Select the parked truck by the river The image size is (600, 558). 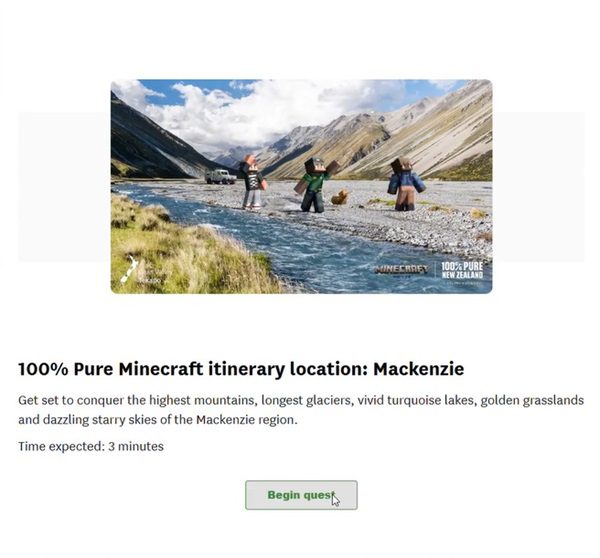(220, 176)
